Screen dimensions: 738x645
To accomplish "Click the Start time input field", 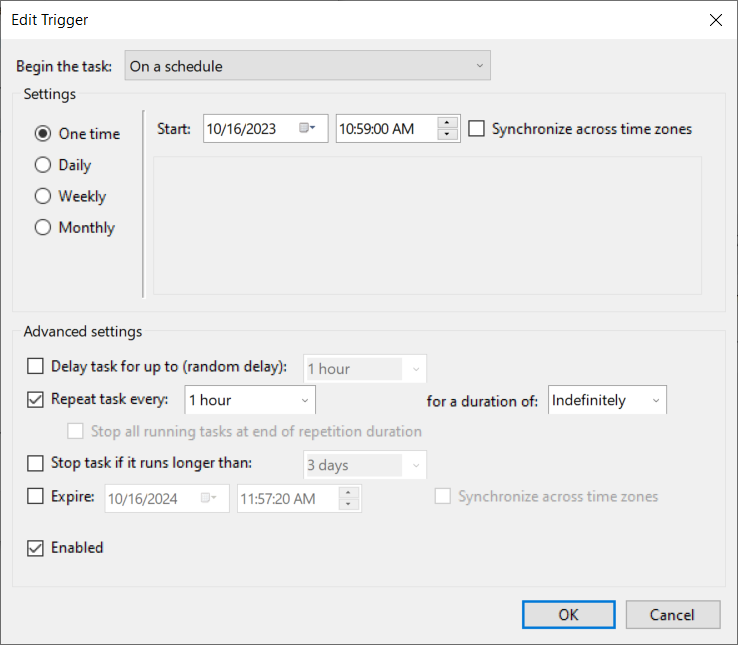I will click(x=385, y=128).
